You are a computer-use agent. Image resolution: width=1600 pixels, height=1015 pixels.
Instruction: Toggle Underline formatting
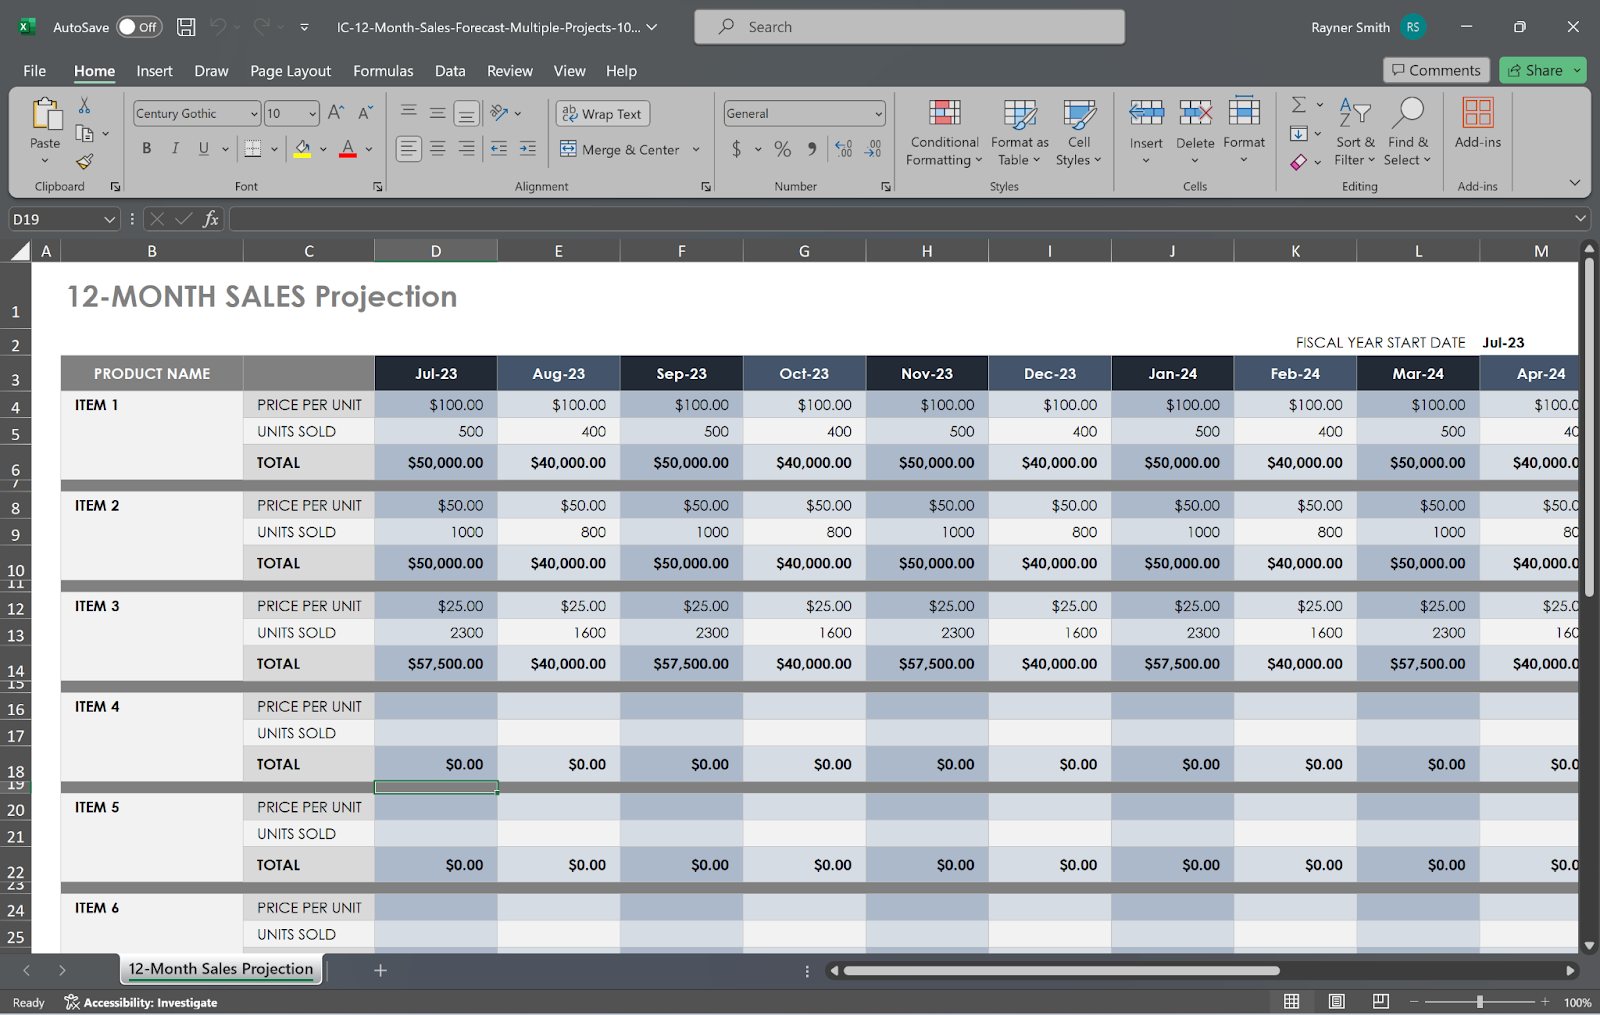tap(204, 149)
